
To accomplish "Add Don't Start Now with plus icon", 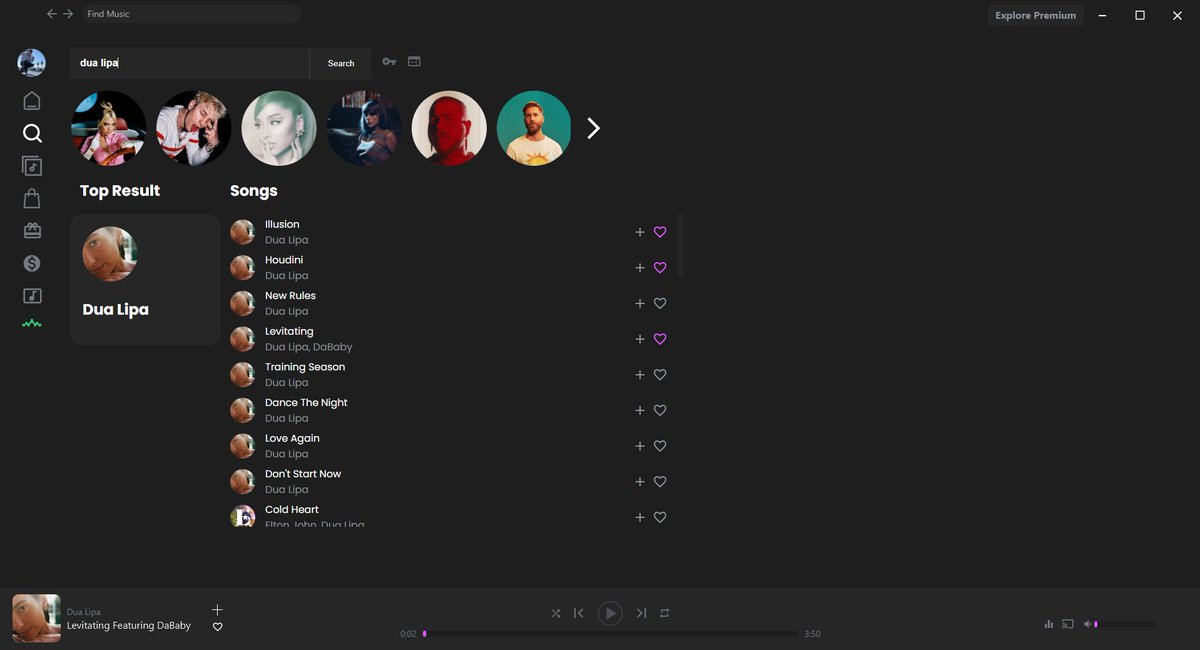I will point(640,482).
